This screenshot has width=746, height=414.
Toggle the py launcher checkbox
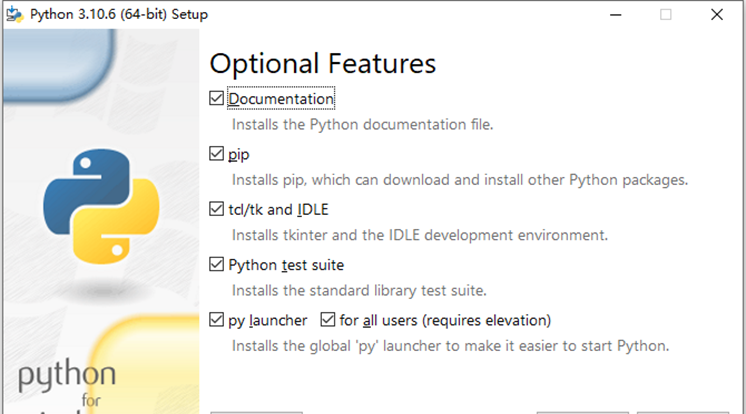[x=216, y=319]
